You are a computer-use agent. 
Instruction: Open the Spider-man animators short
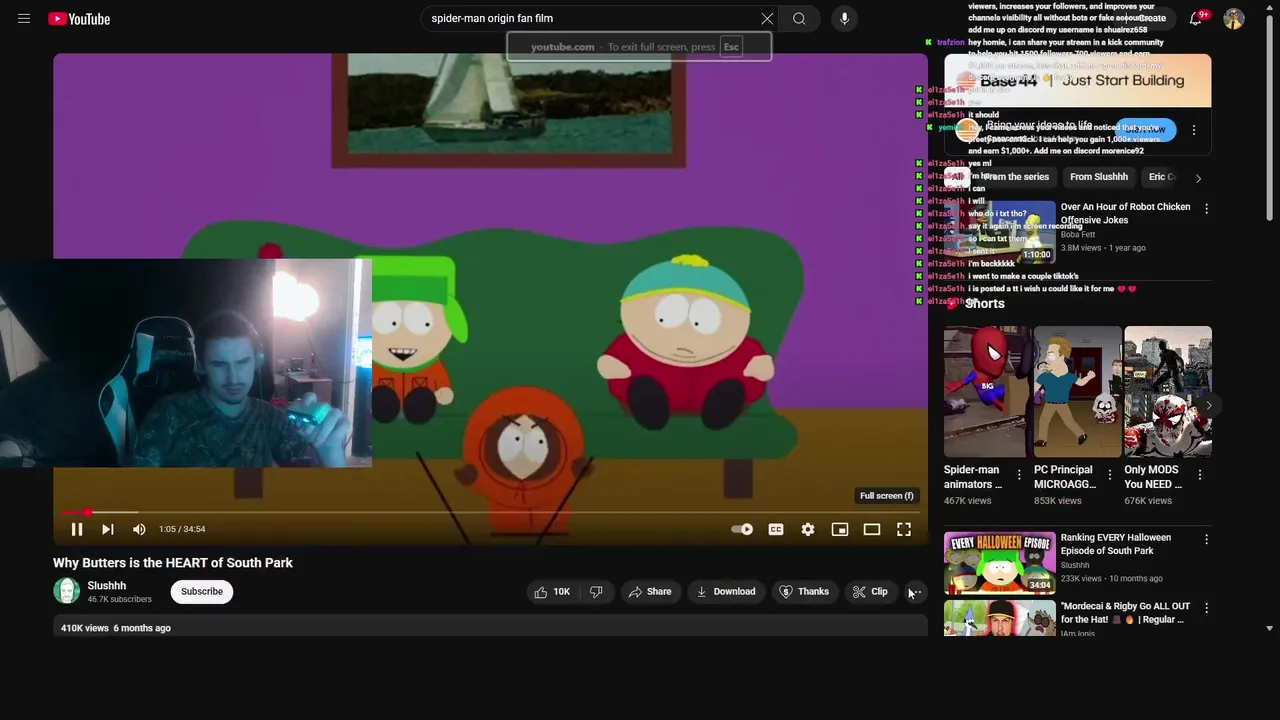point(985,391)
